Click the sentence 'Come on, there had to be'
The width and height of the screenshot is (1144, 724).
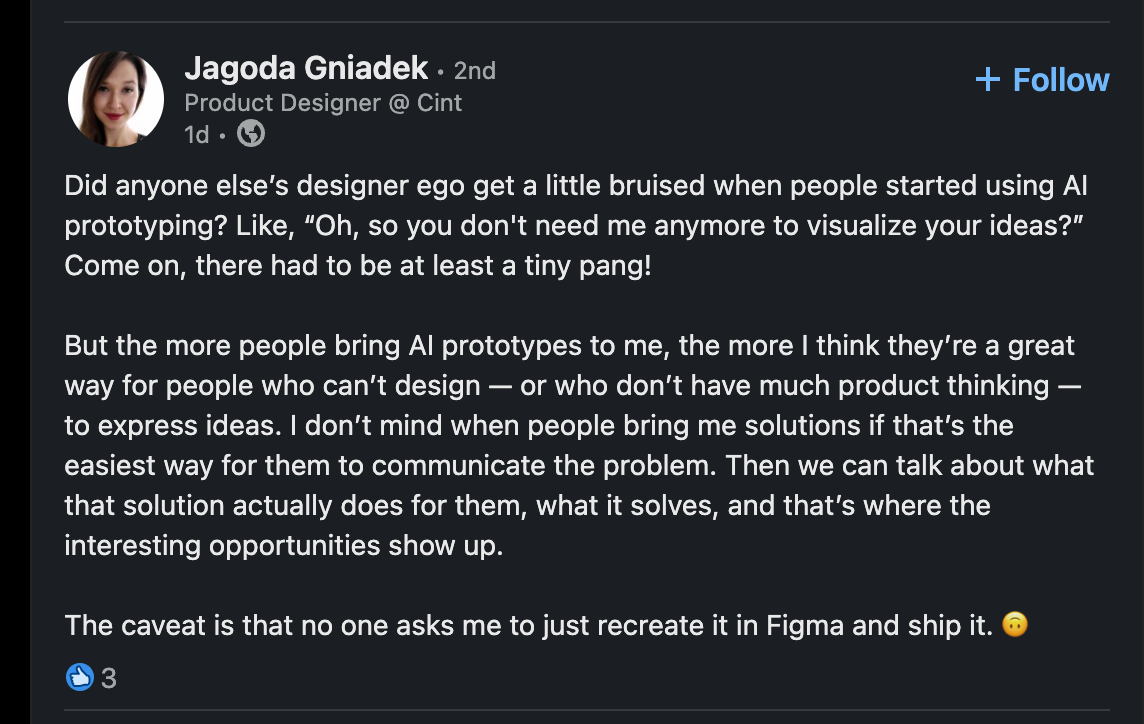(x=358, y=266)
